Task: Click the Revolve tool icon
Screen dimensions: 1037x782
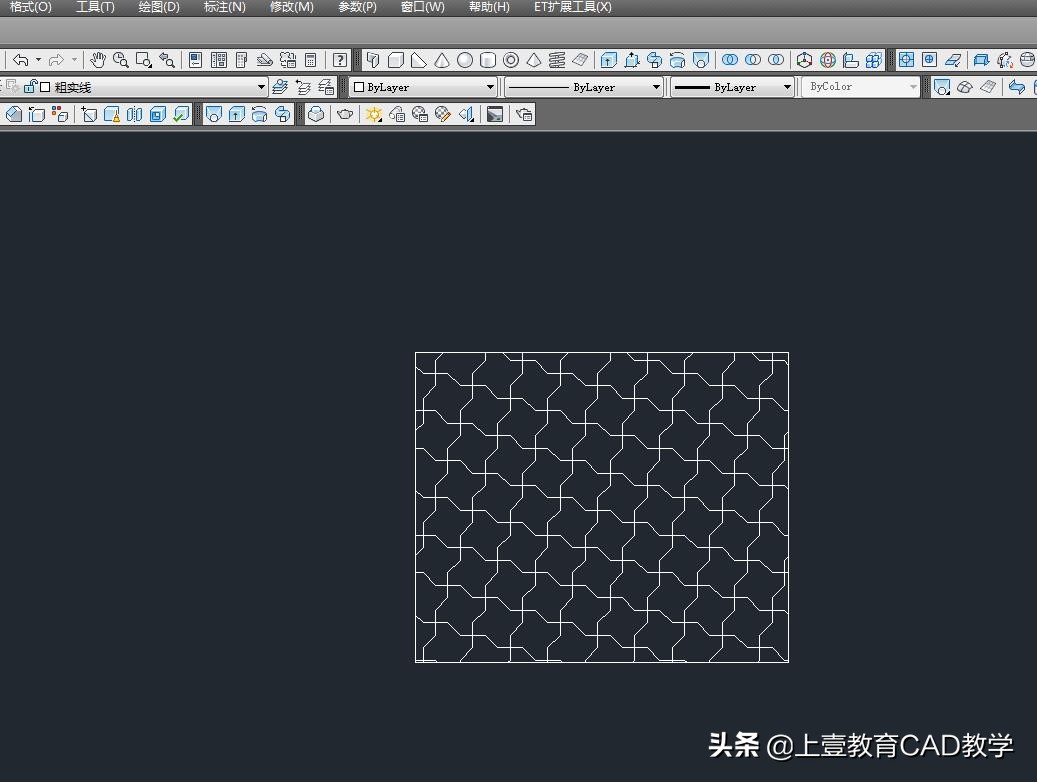Action: coord(677,60)
